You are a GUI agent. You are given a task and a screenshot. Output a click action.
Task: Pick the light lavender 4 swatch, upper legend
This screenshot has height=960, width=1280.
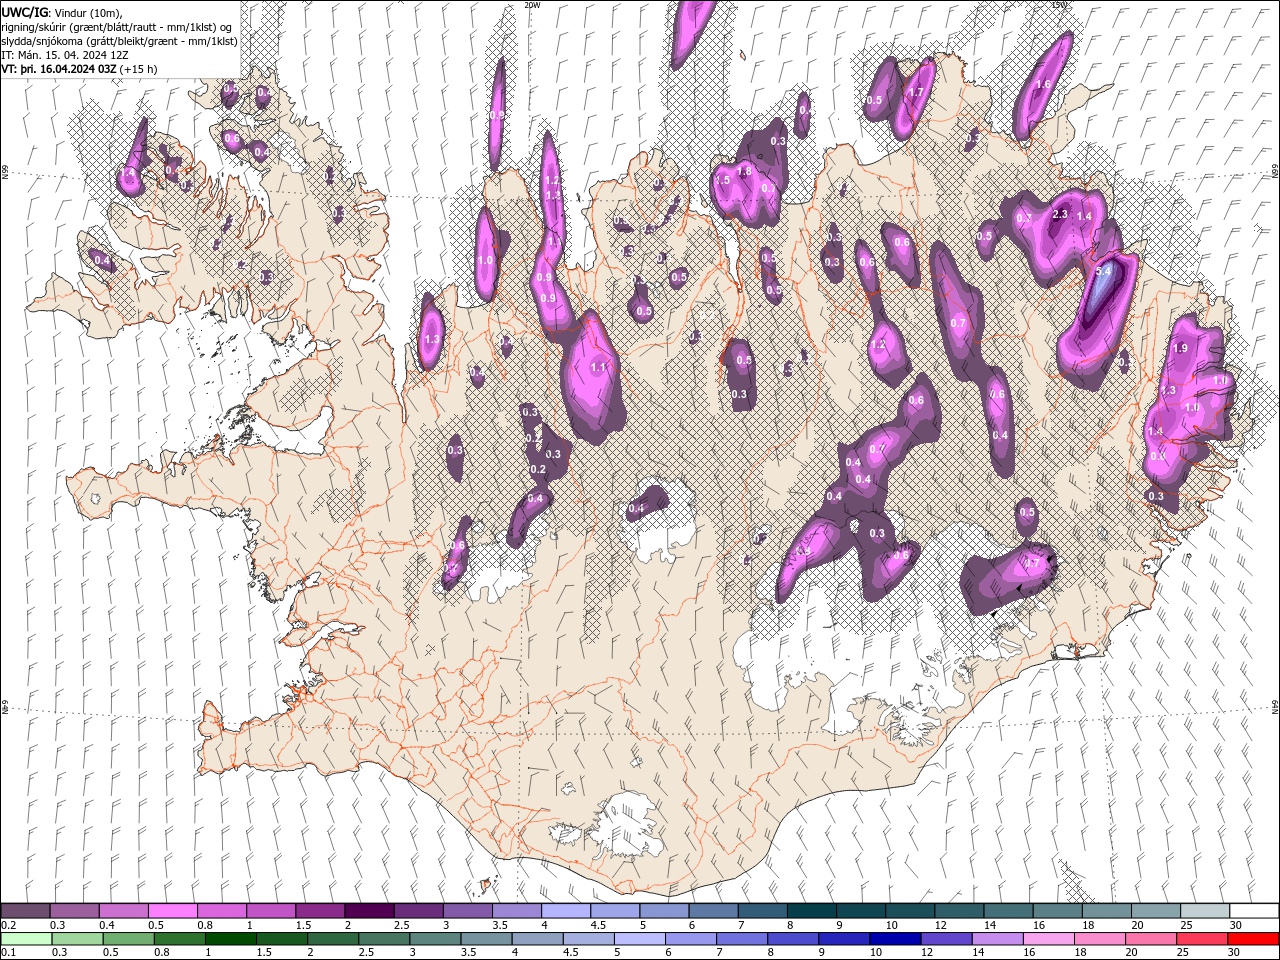[x=565, y=911]
